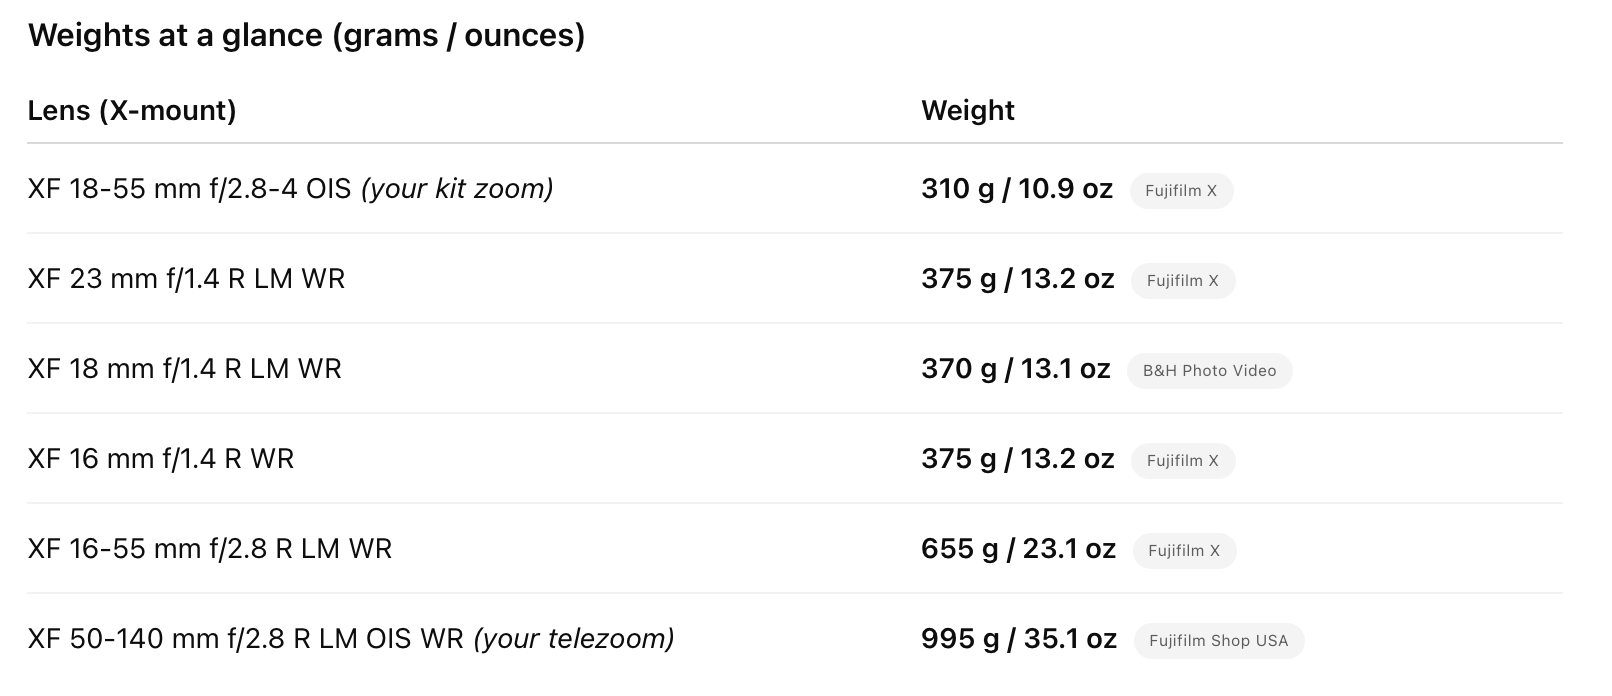
Task: Click the 370 g / 13.1 oz weight value
Action: (1015, 369)
